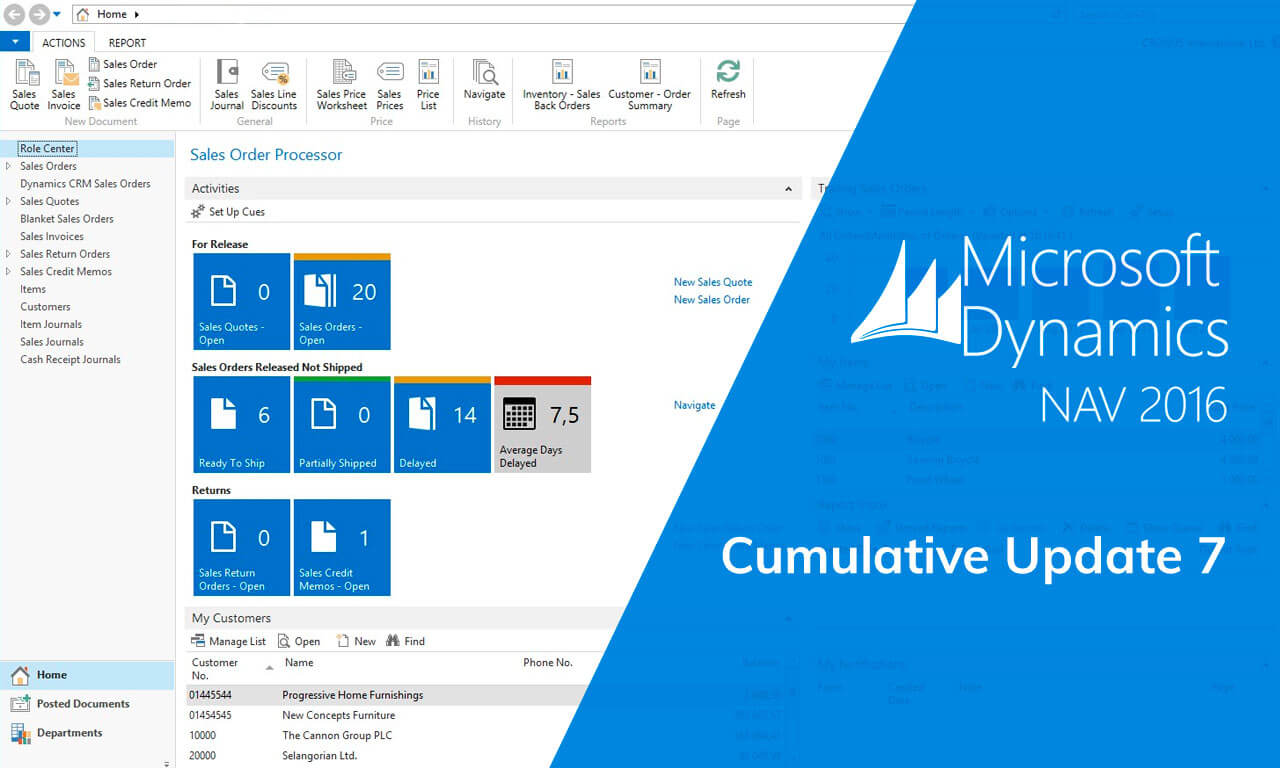
Task: Click the New Sales Order link
Action: (711, 299)
